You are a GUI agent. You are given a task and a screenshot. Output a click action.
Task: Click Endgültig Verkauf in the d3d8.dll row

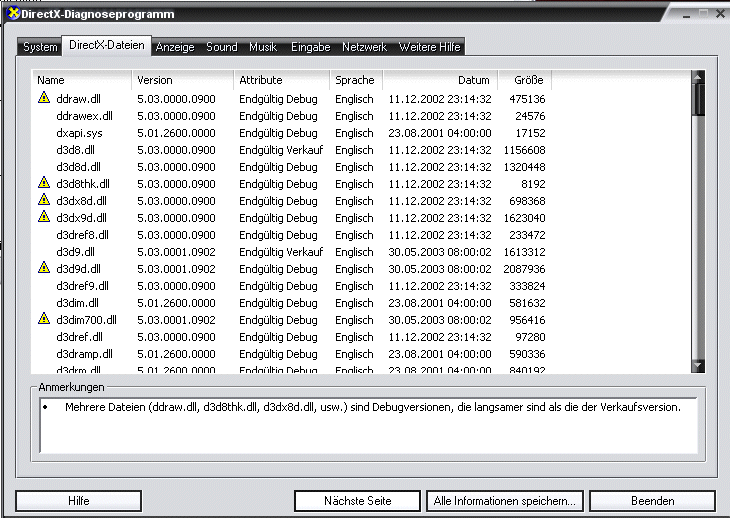coord(281,150)
